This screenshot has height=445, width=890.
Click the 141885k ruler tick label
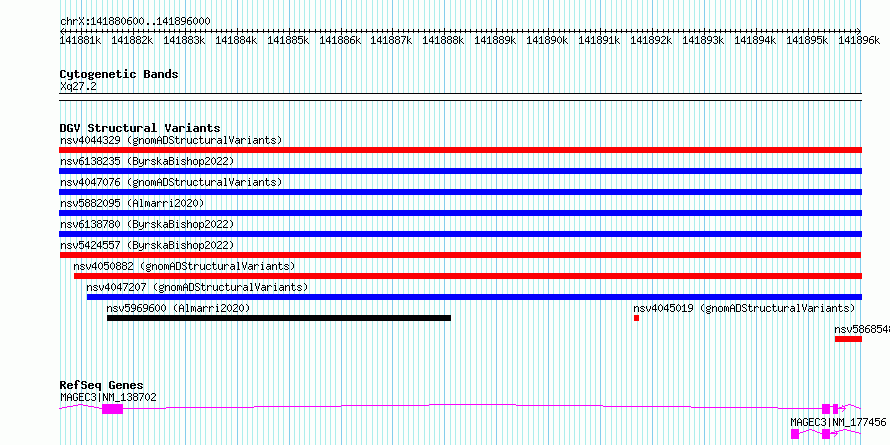pos(288,40)
